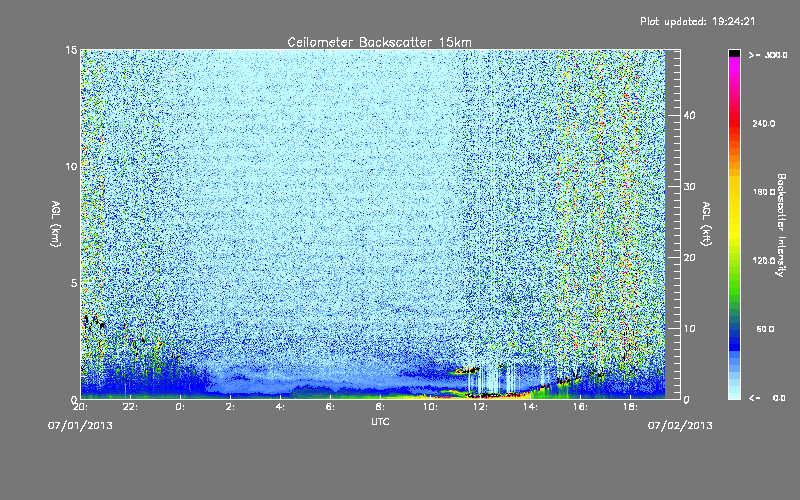Click the '<= 0.0' colorbar label
The width and height of the screenshot is (800, 500).
pos(767,398)
